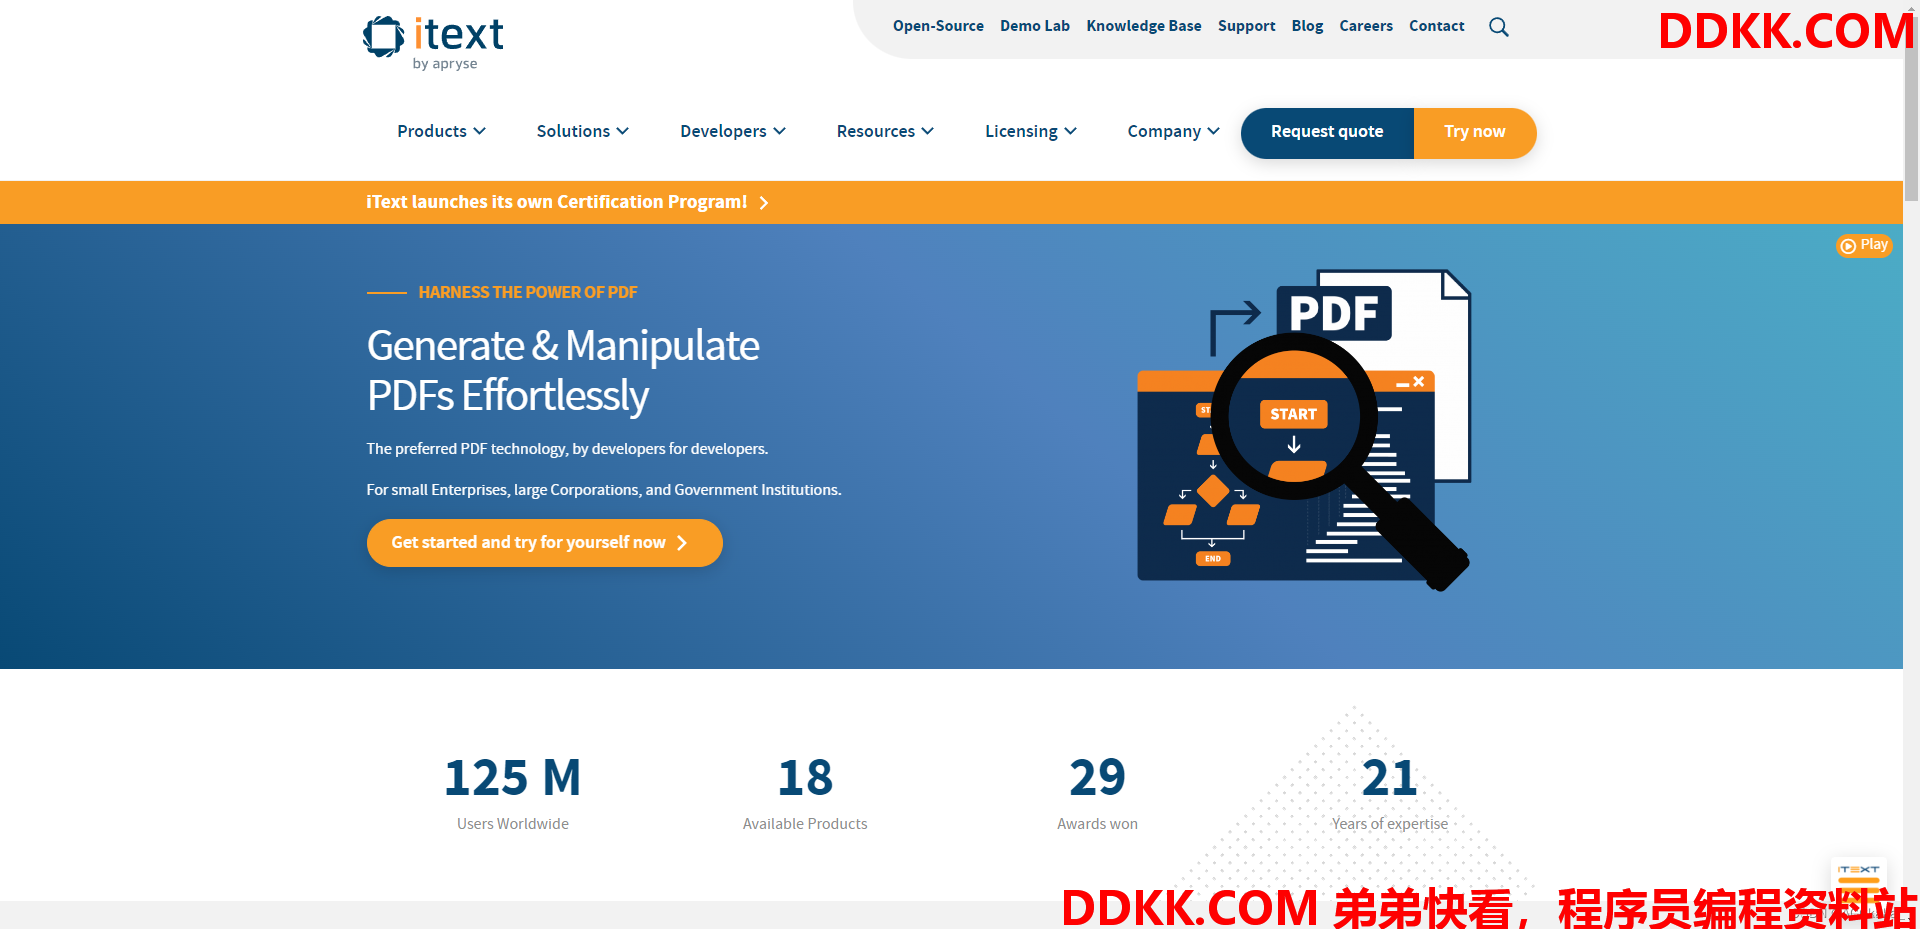Go to the Careers page
The width and height of the screenshot is (1920, 929).
click(1366, 26)
